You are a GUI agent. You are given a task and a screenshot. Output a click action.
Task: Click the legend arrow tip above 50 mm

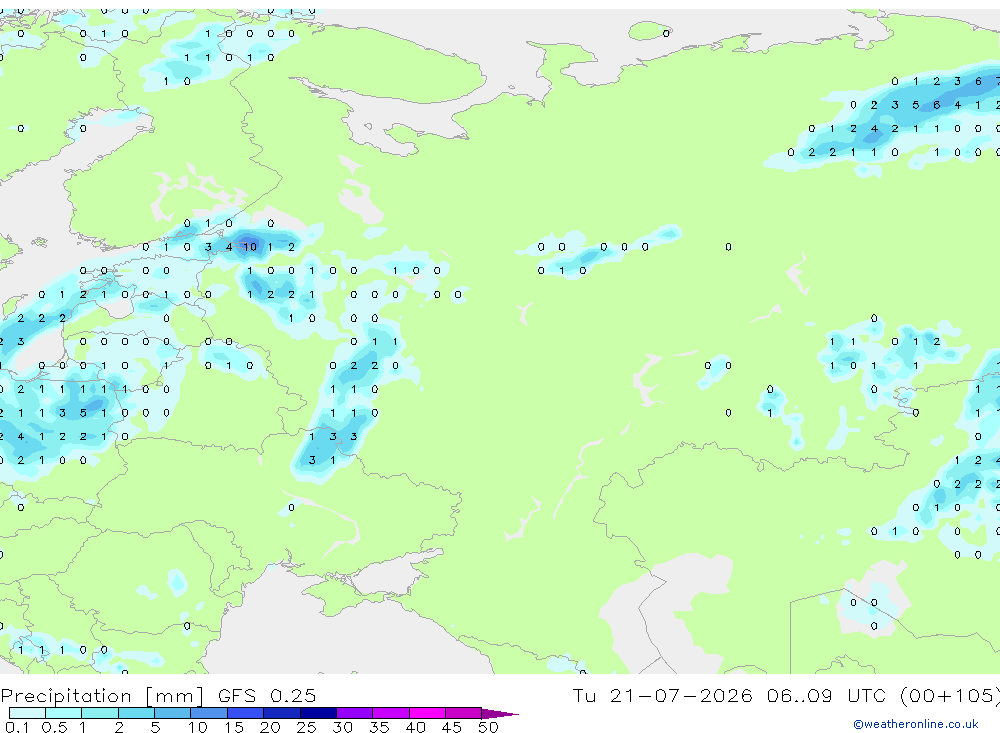[x=501, y=714]
